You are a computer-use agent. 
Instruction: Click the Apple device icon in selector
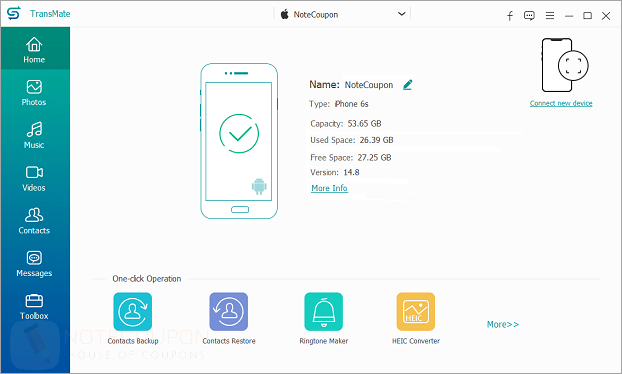click(x=284, y=15)
